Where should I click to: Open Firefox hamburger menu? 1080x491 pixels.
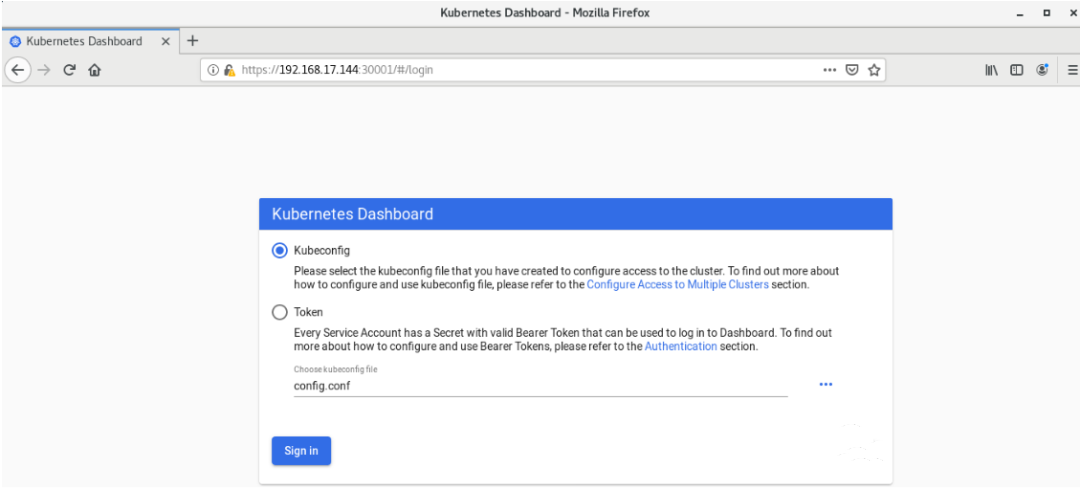click(x=1072, y=70)
